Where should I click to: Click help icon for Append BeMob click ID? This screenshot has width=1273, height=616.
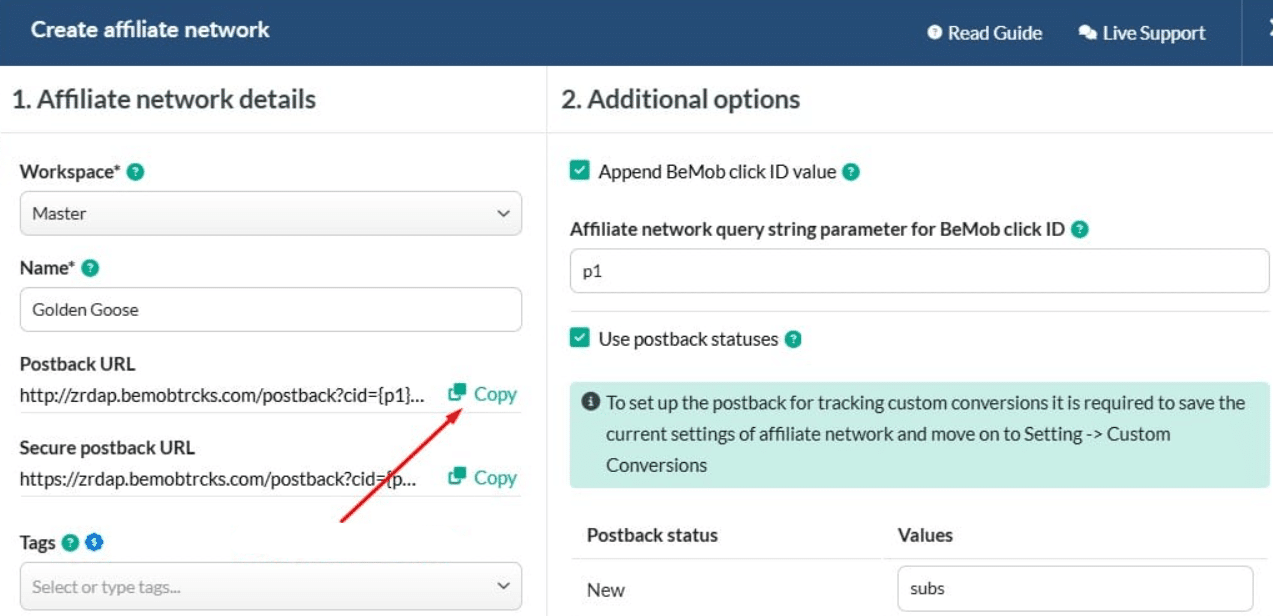tap(850, 172)
